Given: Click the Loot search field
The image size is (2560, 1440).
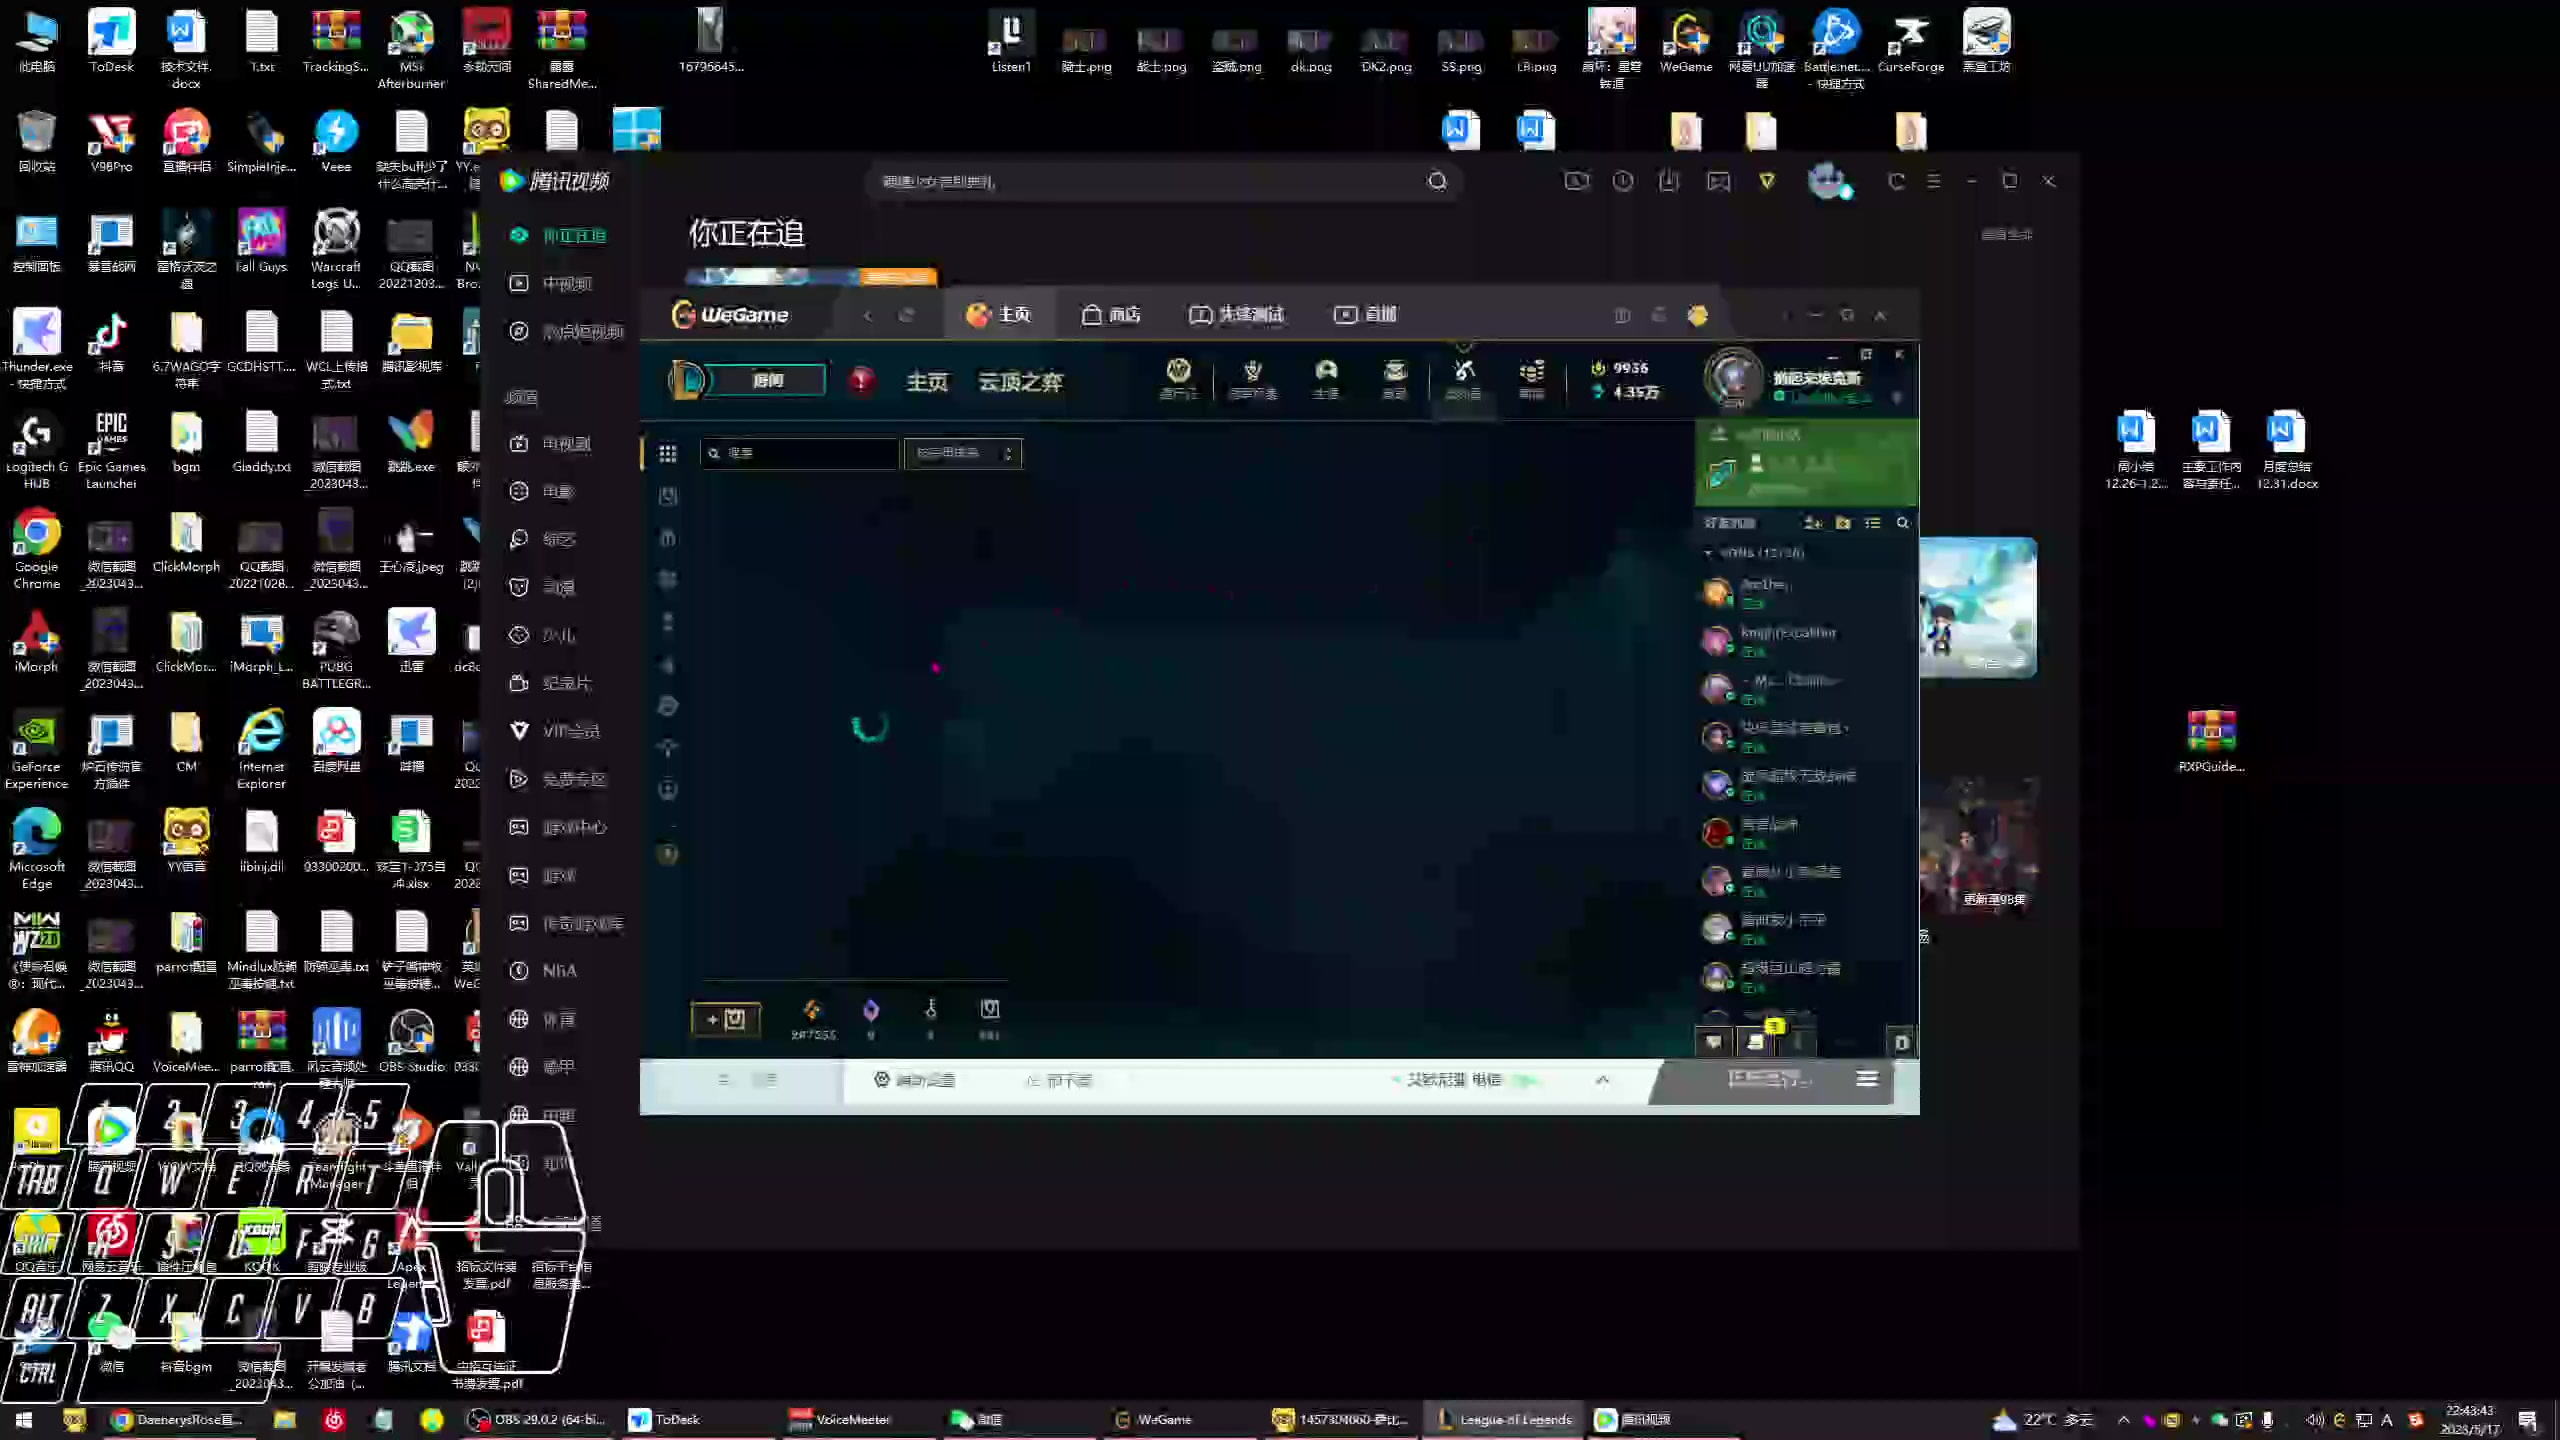Looking at the screenshot, I should pyautogui.click(x=799, y=453).
